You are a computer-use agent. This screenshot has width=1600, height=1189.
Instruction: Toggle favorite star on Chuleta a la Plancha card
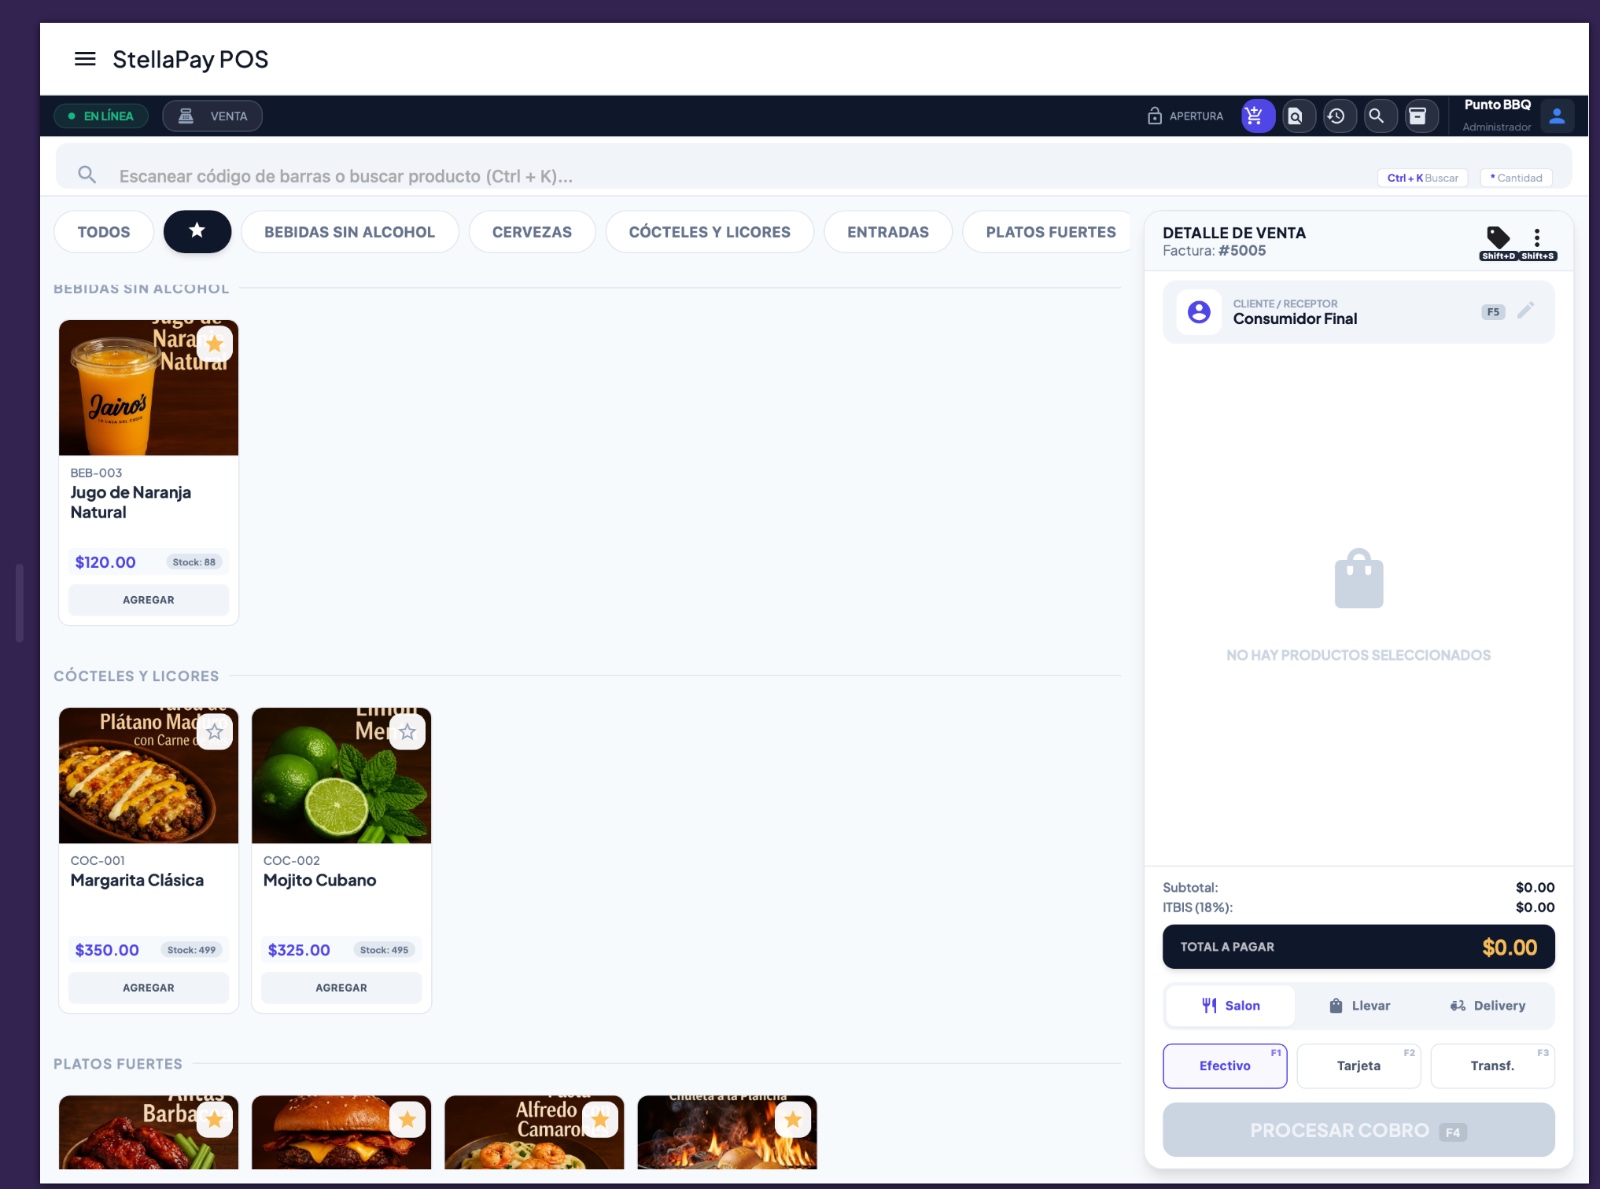(x=793, y=1120)
